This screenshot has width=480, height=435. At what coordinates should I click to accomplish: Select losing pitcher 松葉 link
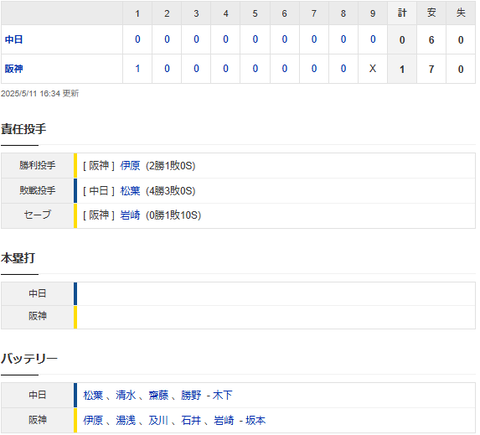130,191
